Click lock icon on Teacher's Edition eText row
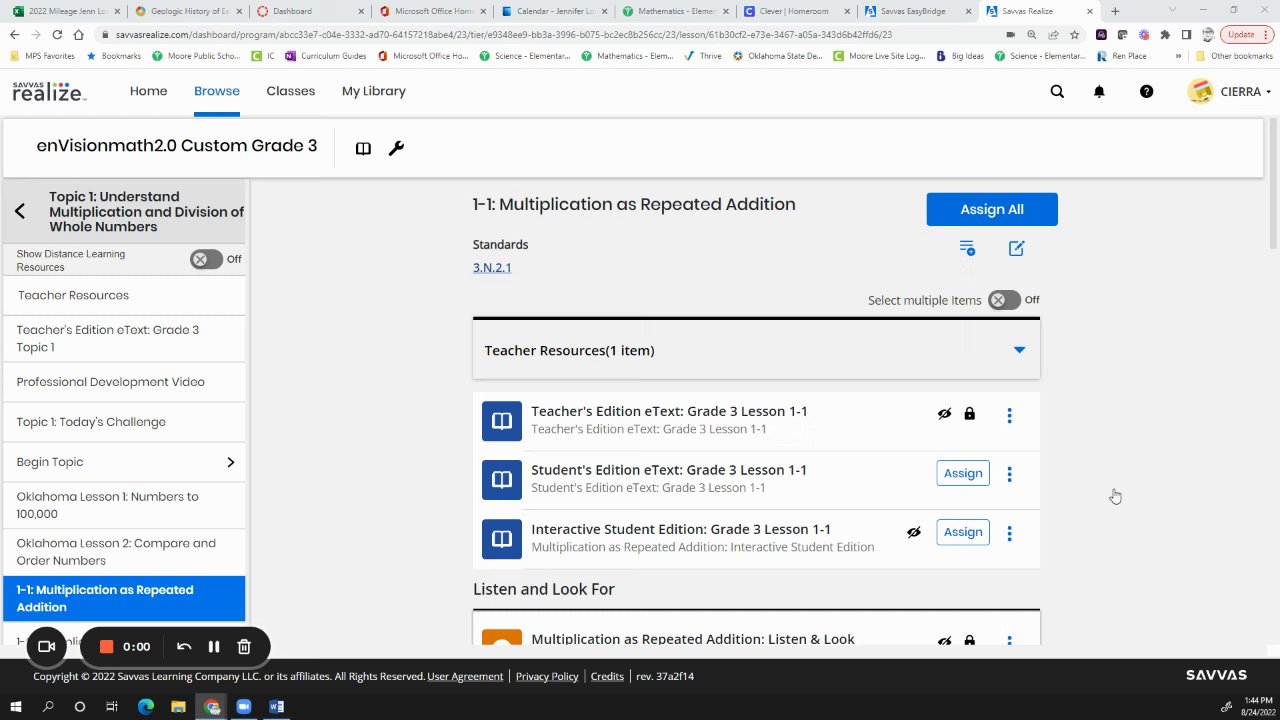 pos(969,413)
